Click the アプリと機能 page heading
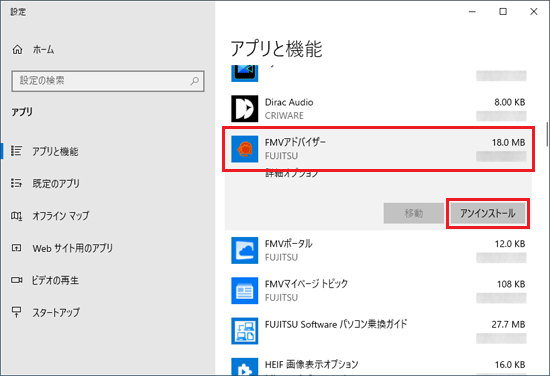The height and width of the screenshot is (376, 550). click(276, 49)
